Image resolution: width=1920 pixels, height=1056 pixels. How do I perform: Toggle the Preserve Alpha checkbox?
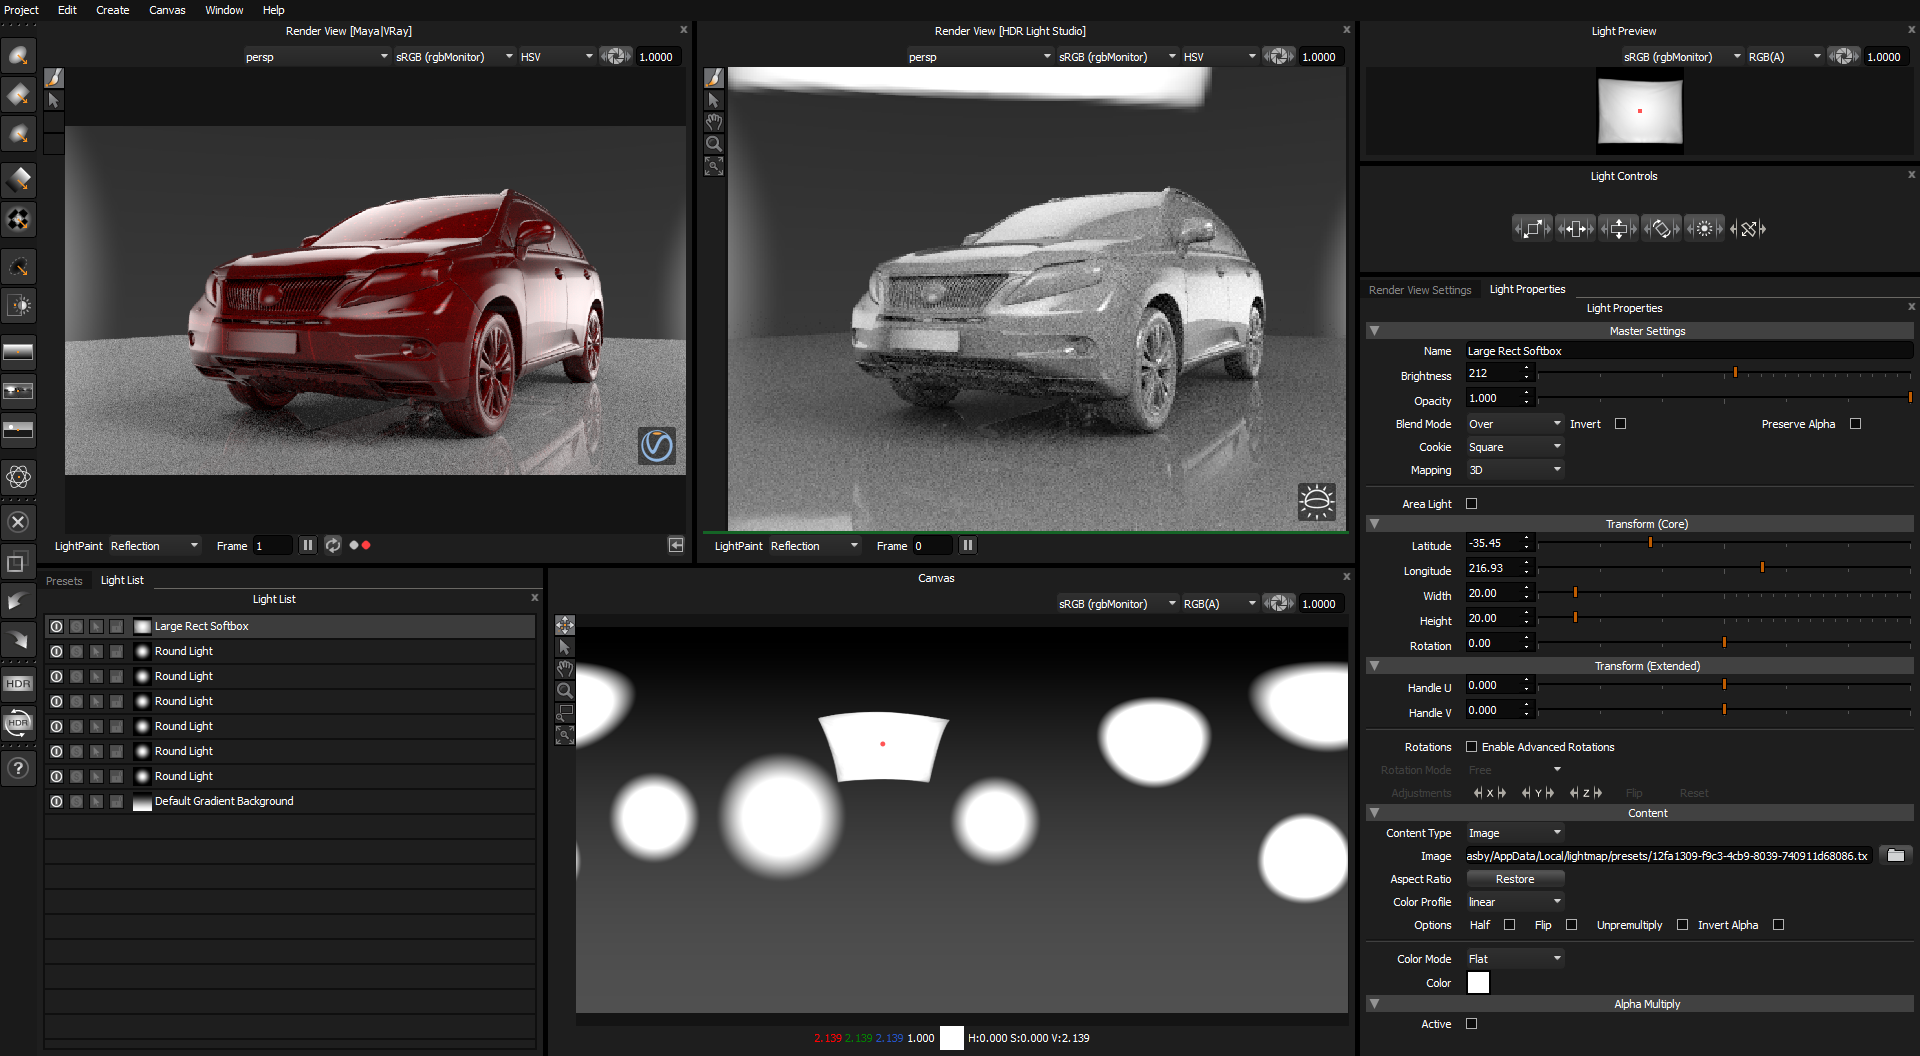click(1856, 424)
